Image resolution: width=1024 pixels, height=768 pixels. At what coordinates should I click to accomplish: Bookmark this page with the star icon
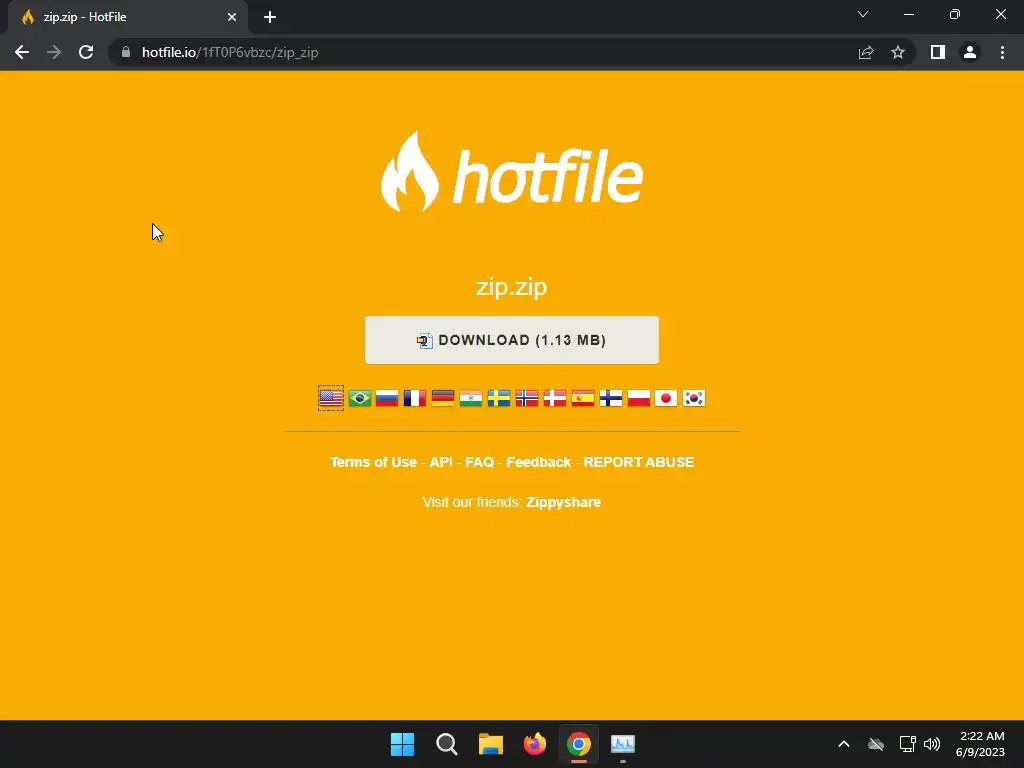point(898,52)
